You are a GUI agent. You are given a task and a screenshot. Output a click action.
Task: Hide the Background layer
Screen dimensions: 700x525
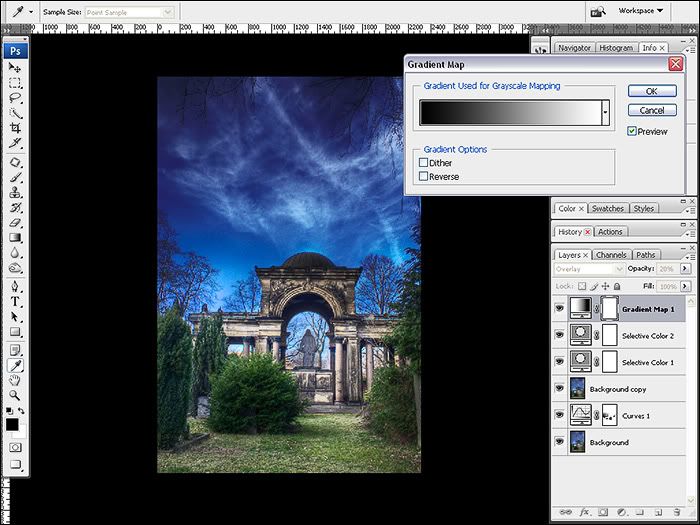[559, 442]
